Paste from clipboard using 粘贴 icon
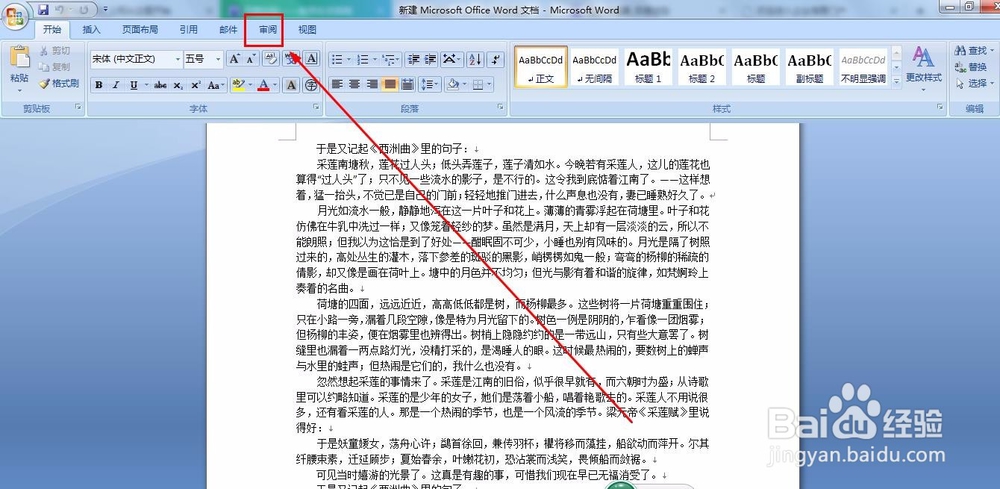Screen dimensions: 1000x489 (19, 56)
